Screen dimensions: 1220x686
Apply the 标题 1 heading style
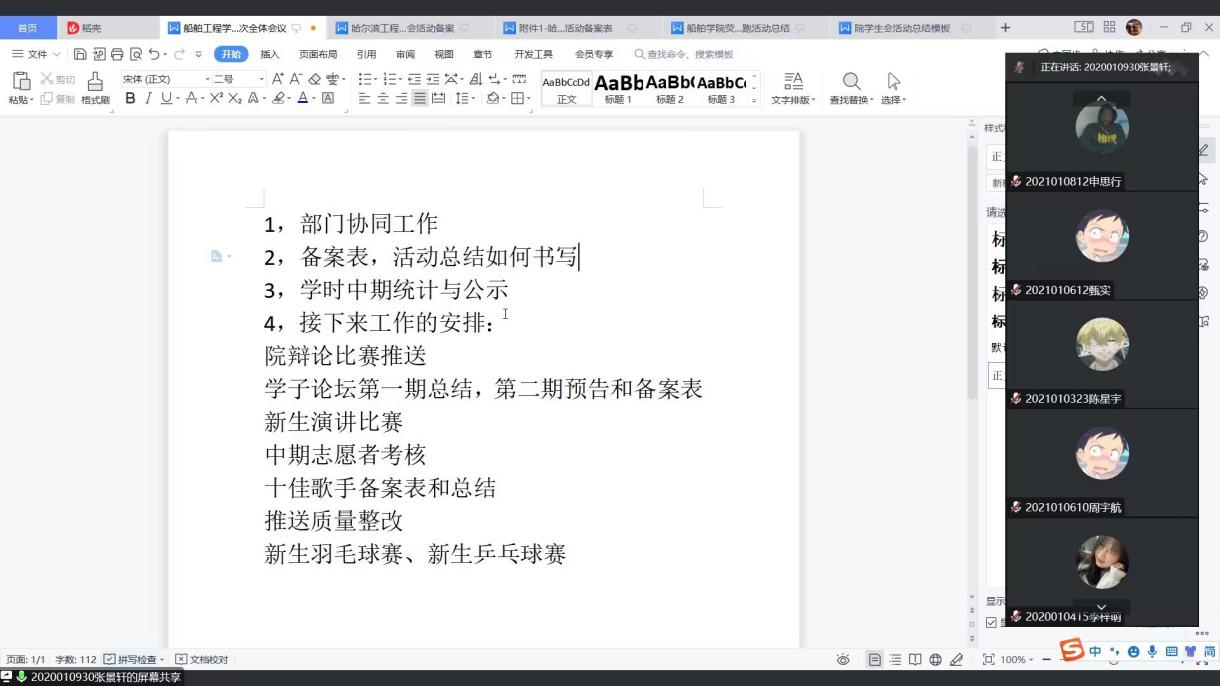point(618,88)
